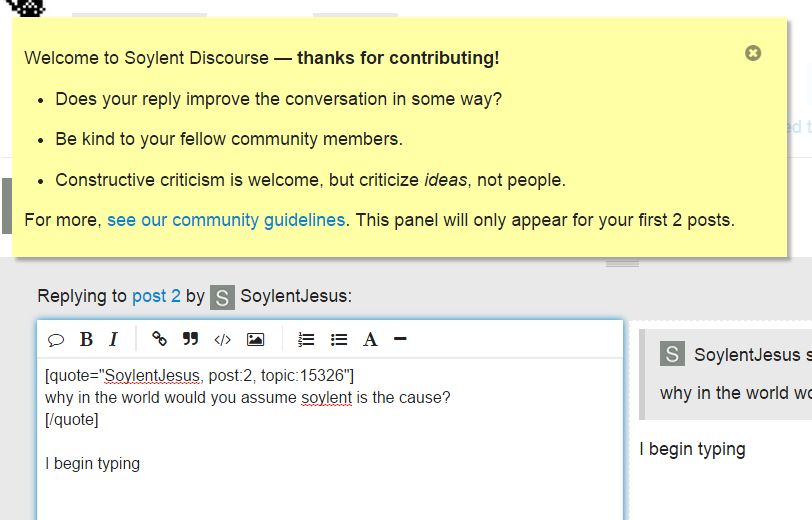
Task: Insert a hyperlink with the link icon
Action: click(159, 339)
